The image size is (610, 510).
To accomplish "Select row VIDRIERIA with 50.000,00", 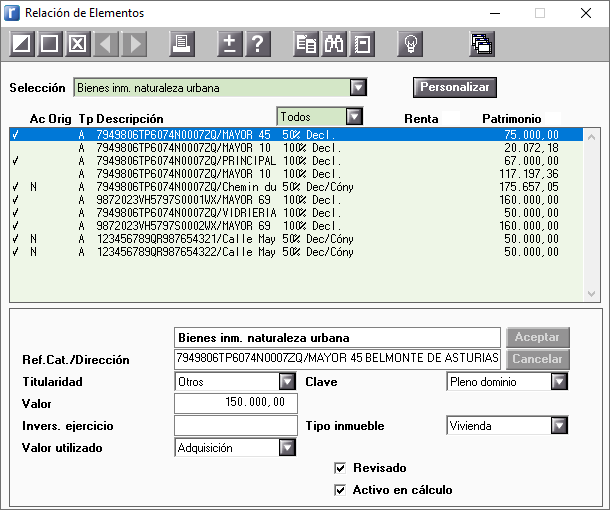I will [x=296, y=213].
